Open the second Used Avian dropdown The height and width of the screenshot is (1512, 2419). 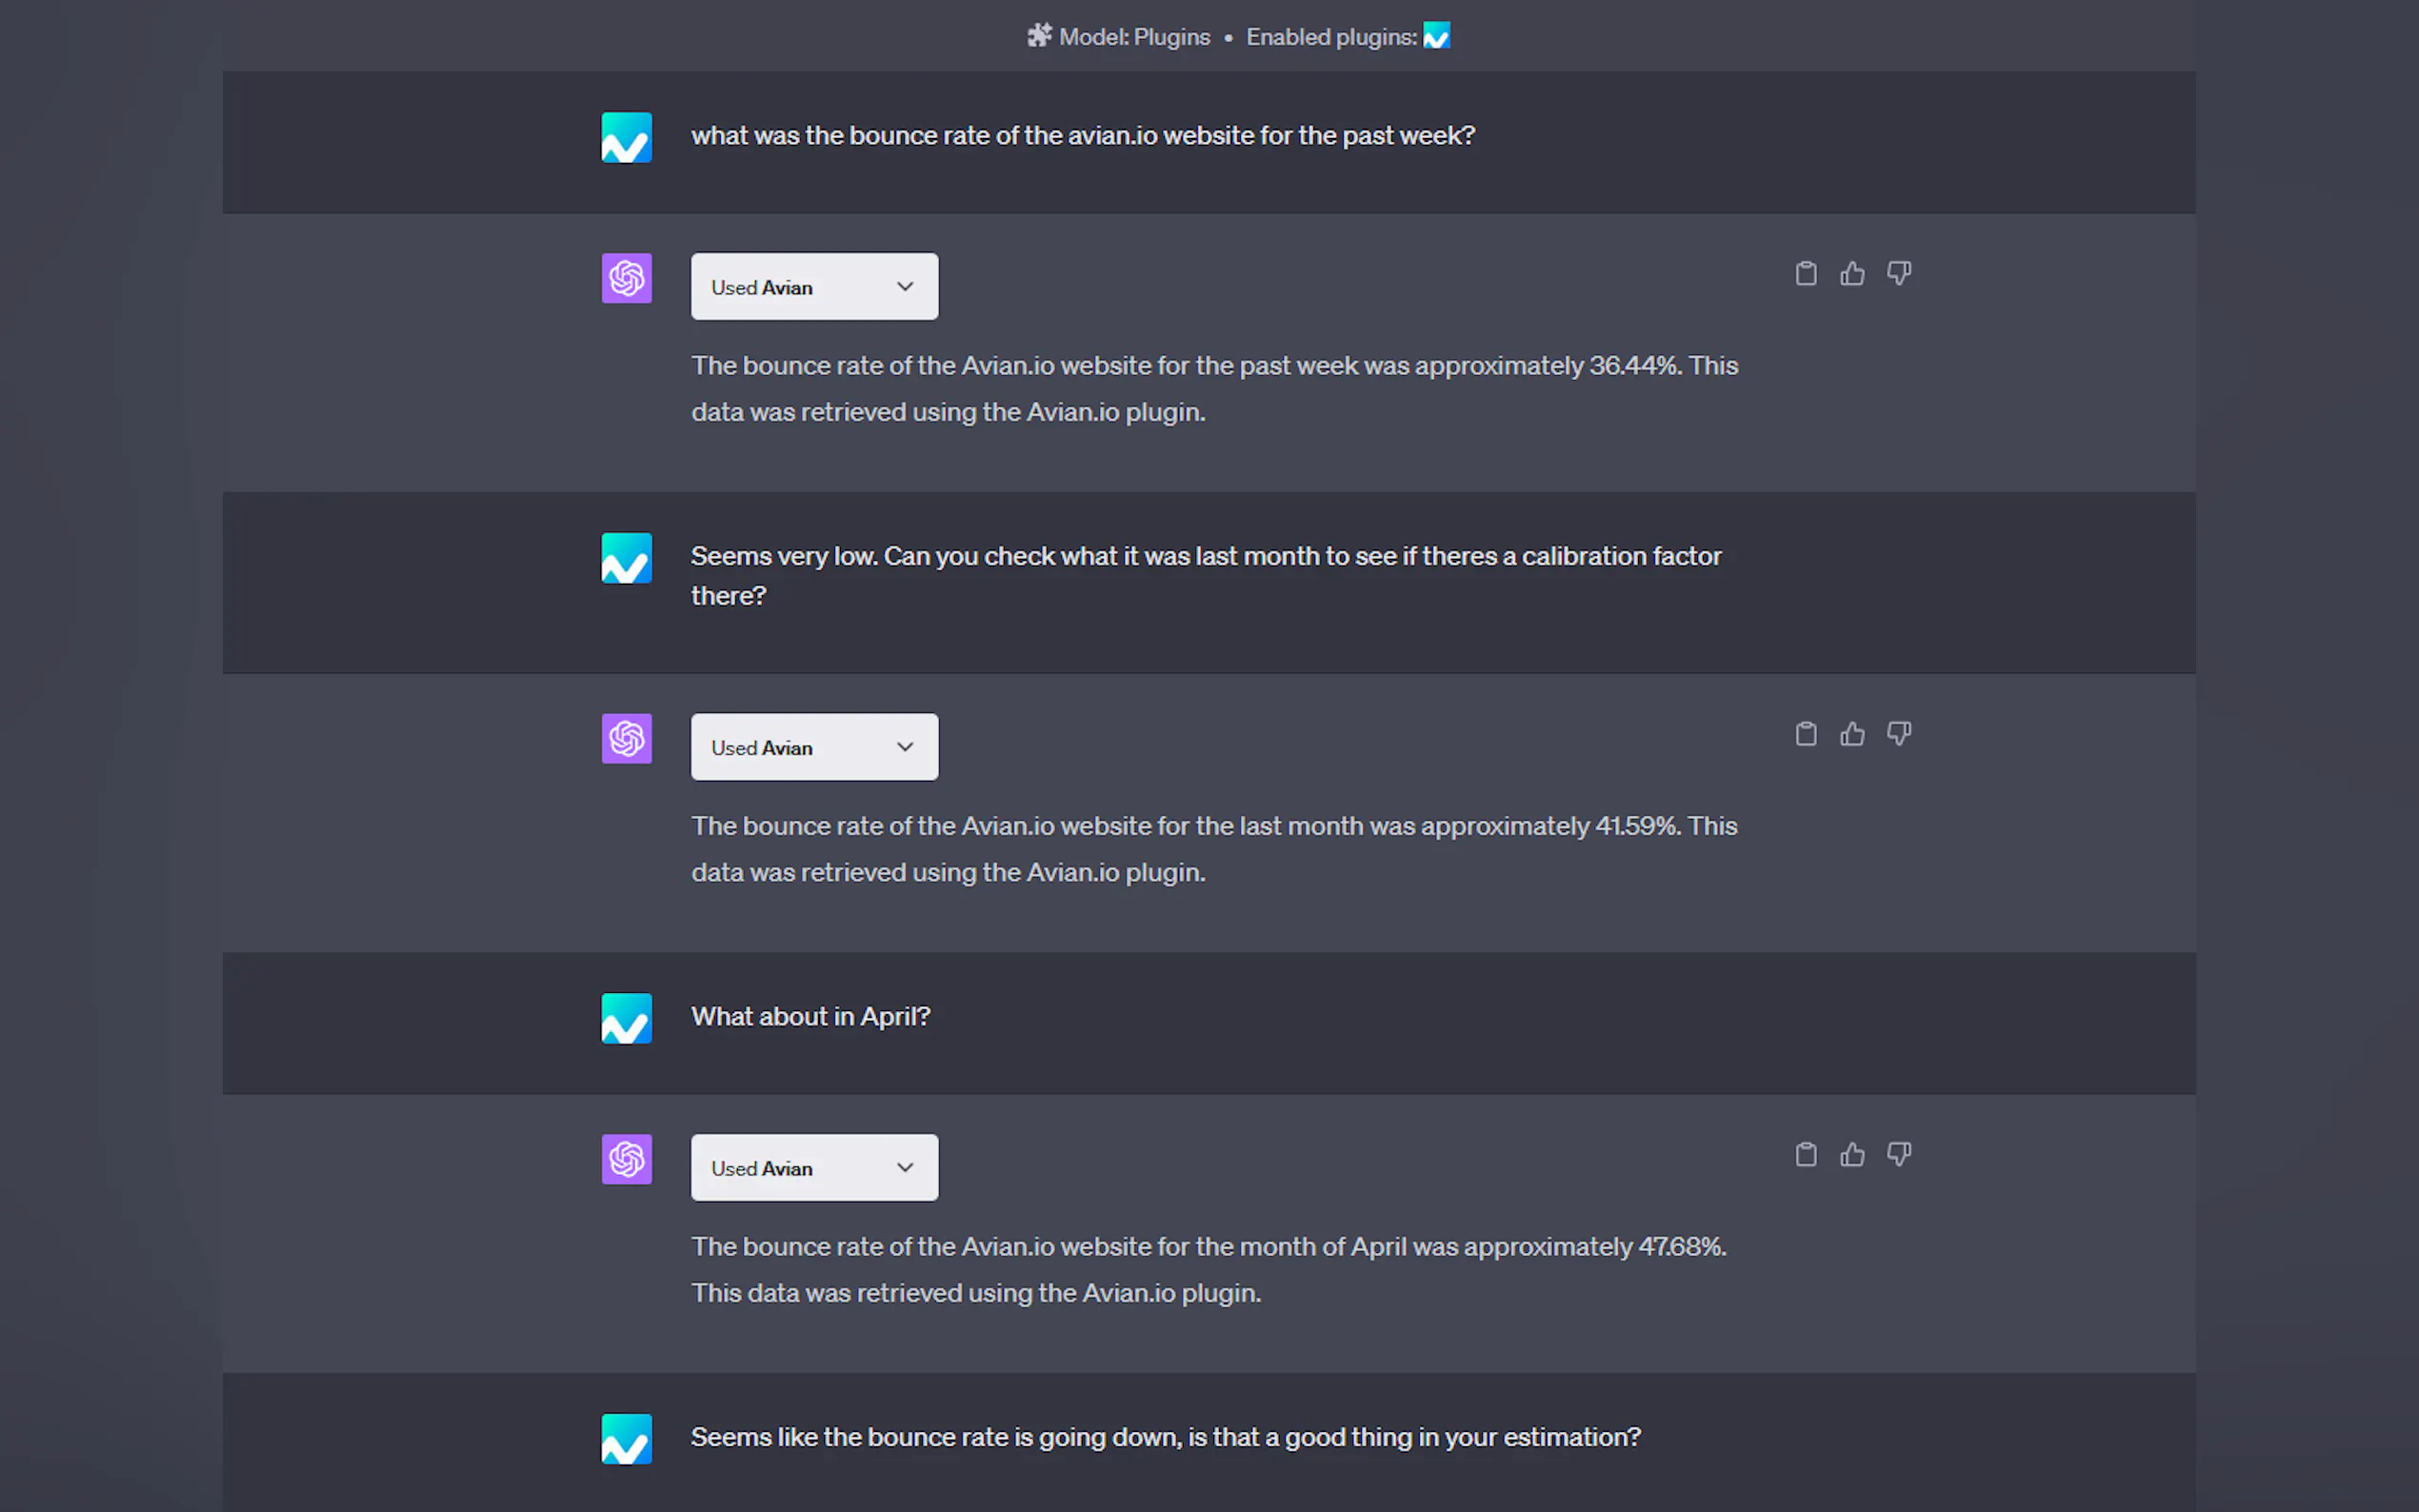click(813, 746)
